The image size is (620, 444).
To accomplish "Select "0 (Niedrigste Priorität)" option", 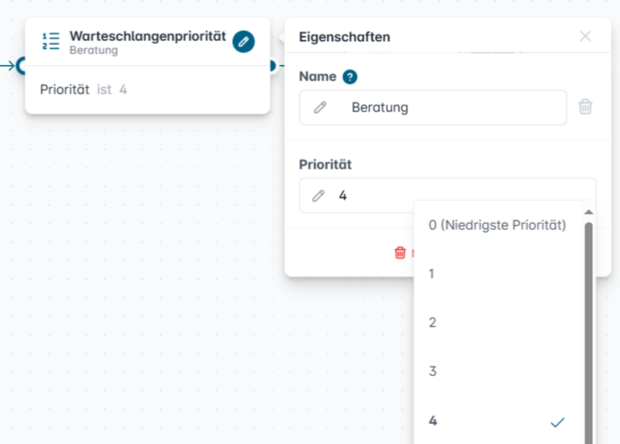I will tap(498, 225).
